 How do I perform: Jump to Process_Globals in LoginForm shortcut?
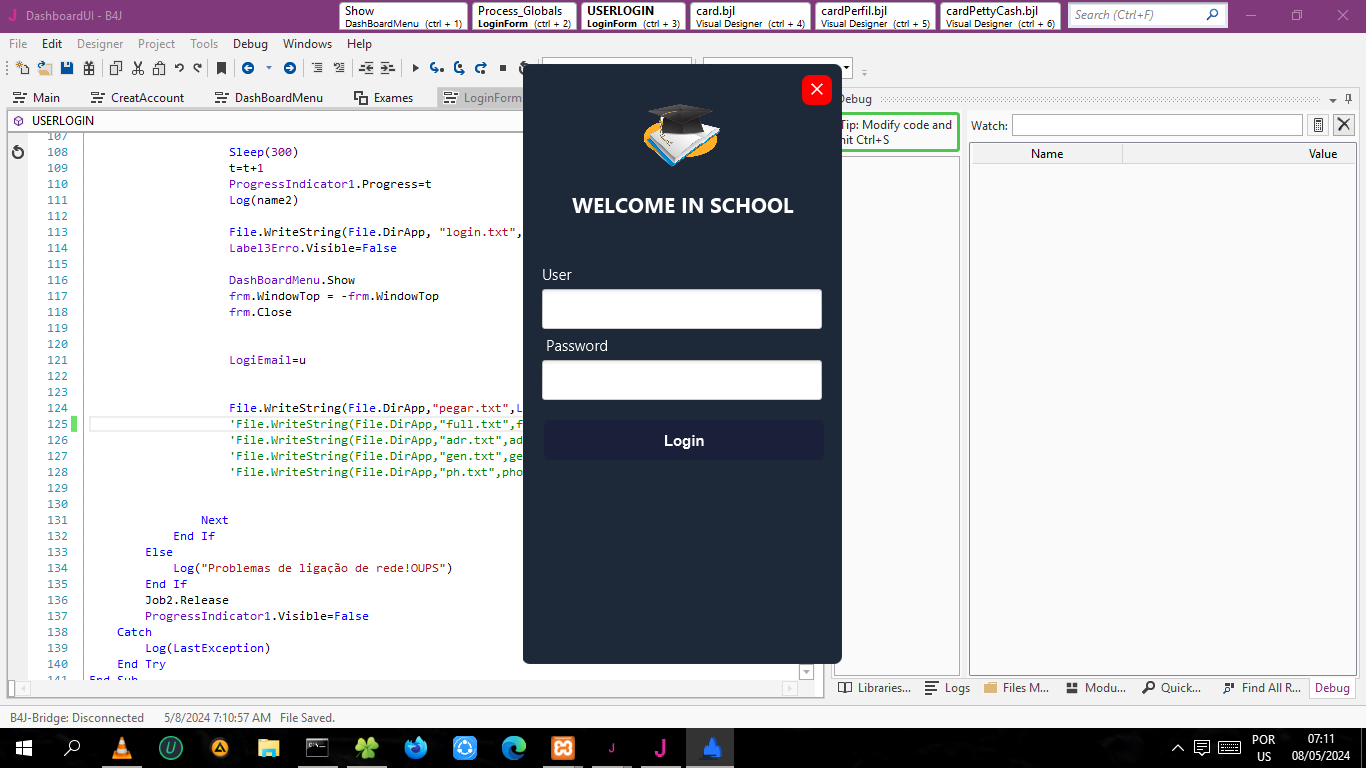click(525, 16)
